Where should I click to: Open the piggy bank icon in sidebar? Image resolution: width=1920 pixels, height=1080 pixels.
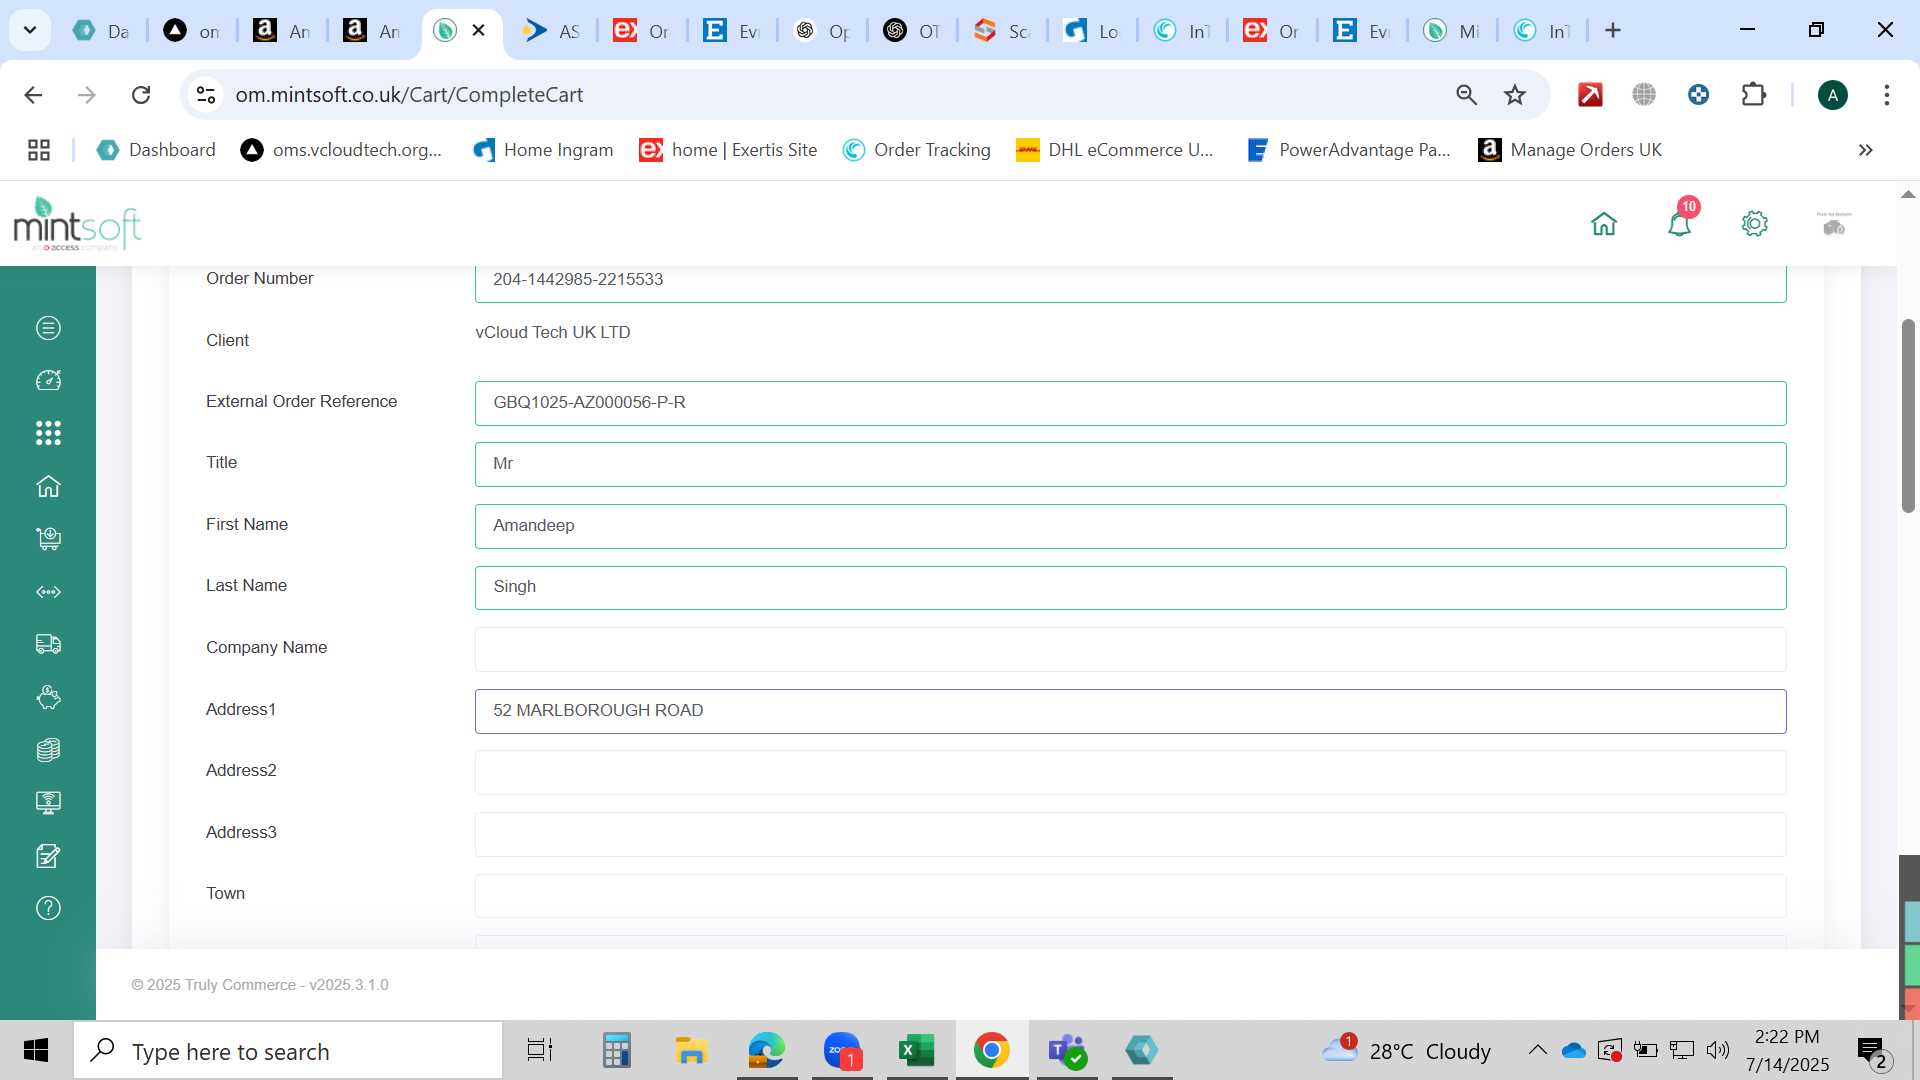[48, 697]
